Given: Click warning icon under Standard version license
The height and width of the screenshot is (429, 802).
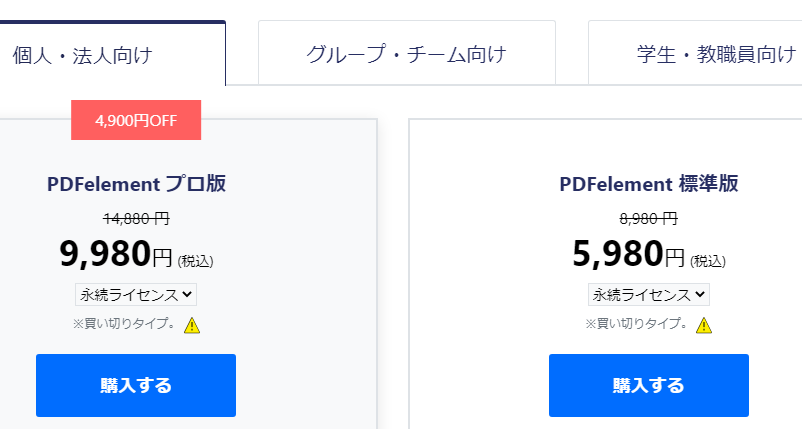Looking at the screenshot, I should [704, 325].
